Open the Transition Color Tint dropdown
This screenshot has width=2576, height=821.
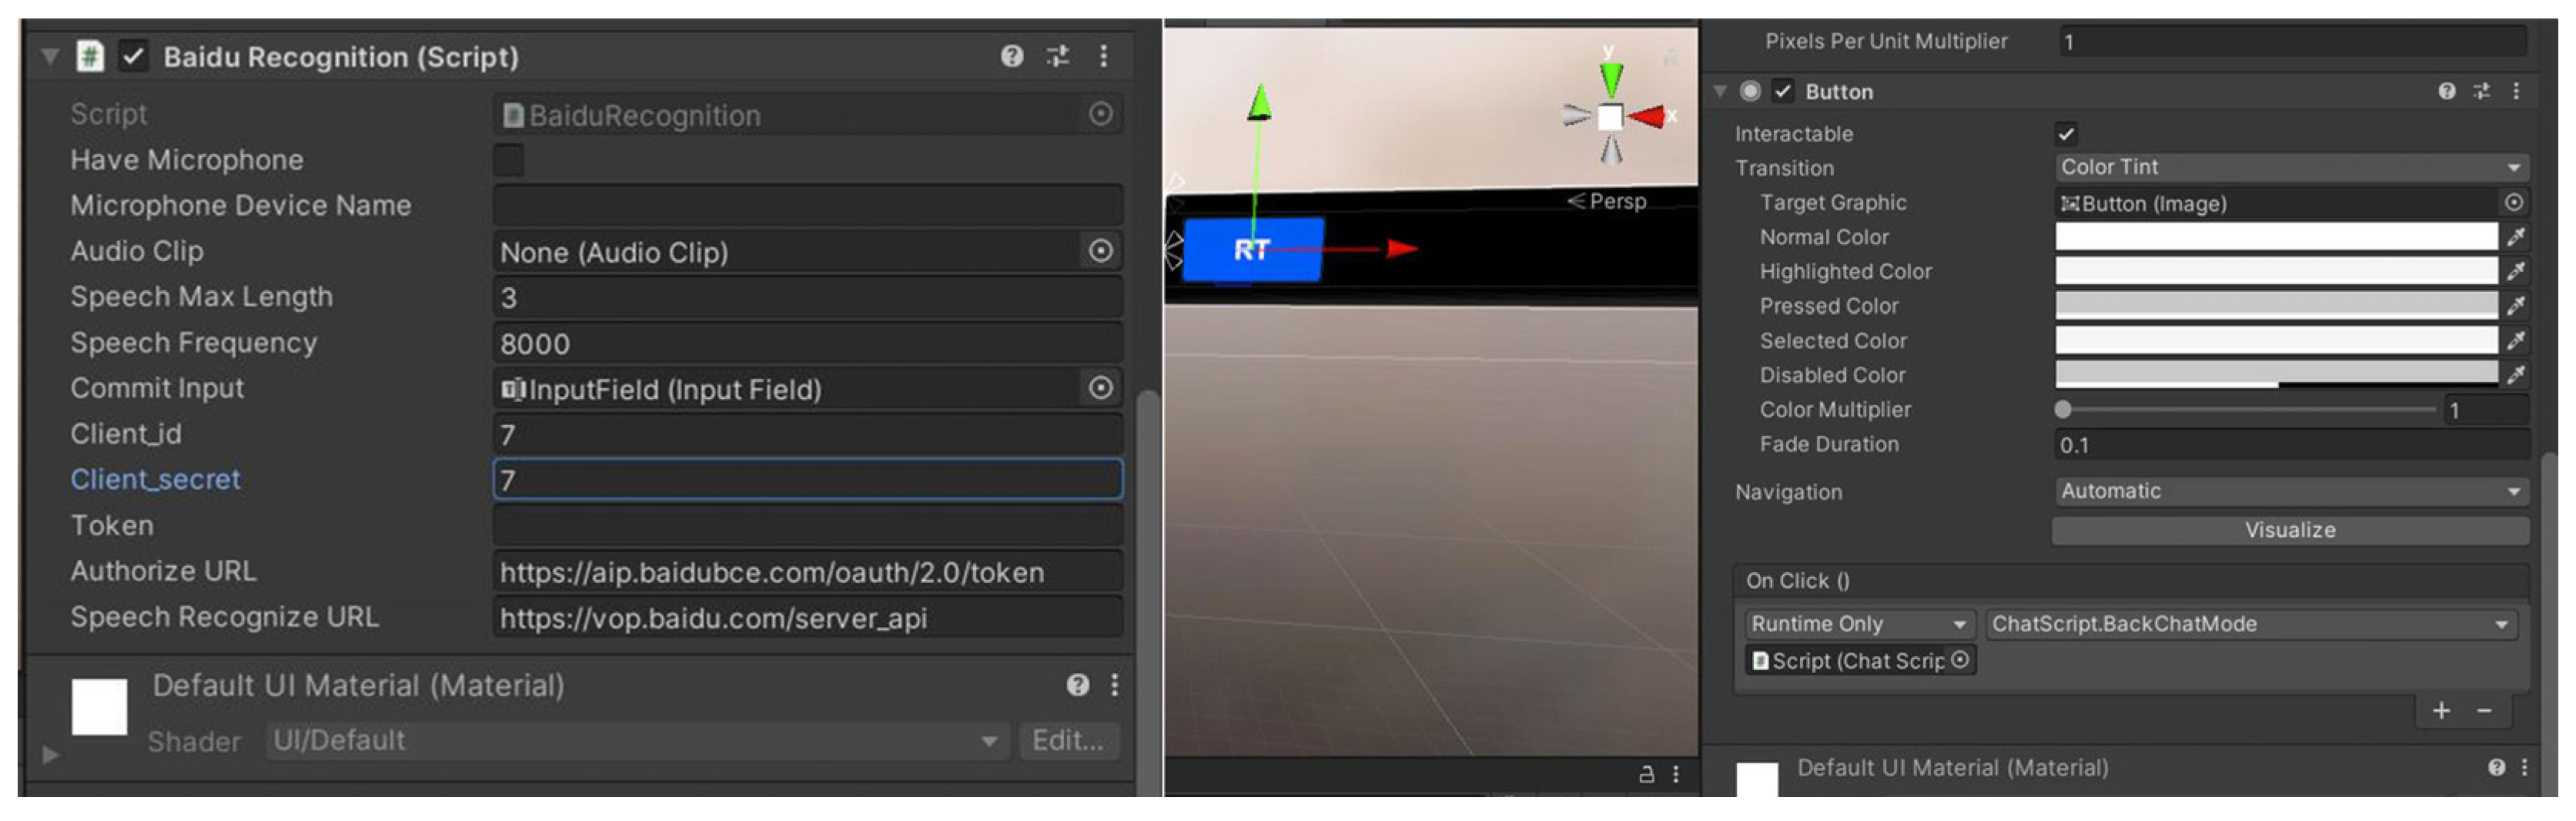coord(2290,167)
